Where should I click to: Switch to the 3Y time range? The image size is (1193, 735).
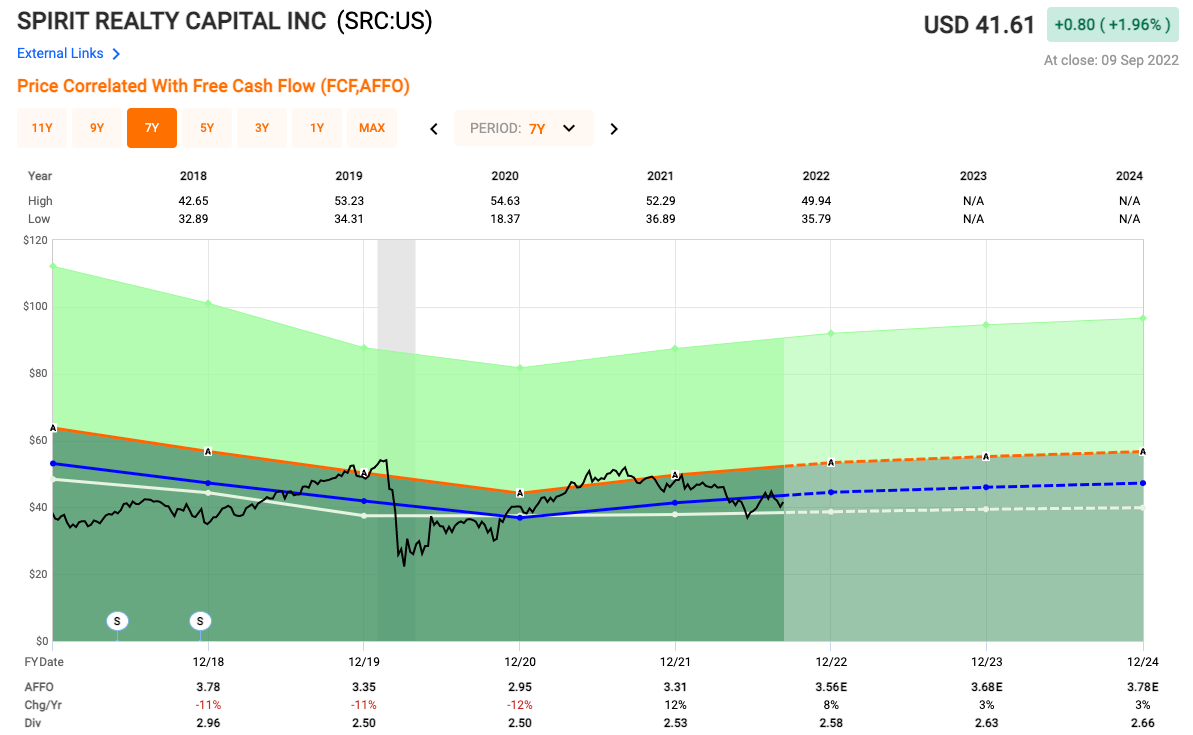[x=262, y=128]
